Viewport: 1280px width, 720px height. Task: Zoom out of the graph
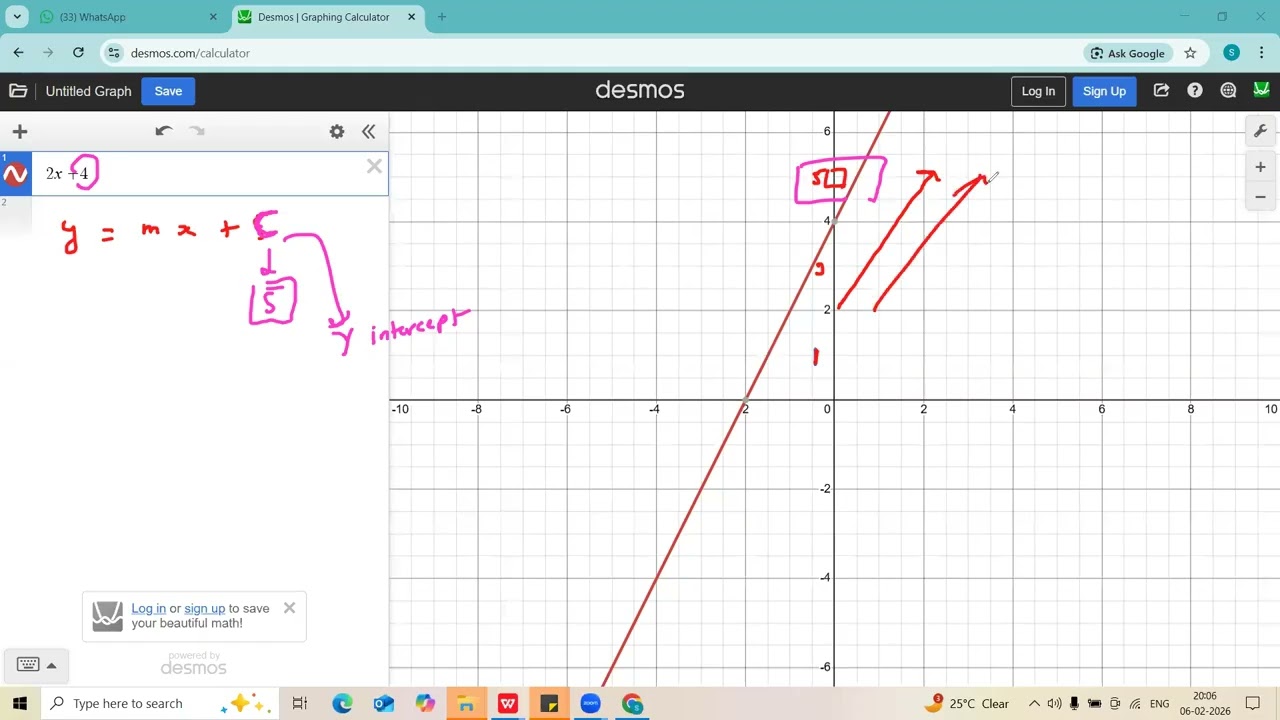coord(1260,197)
